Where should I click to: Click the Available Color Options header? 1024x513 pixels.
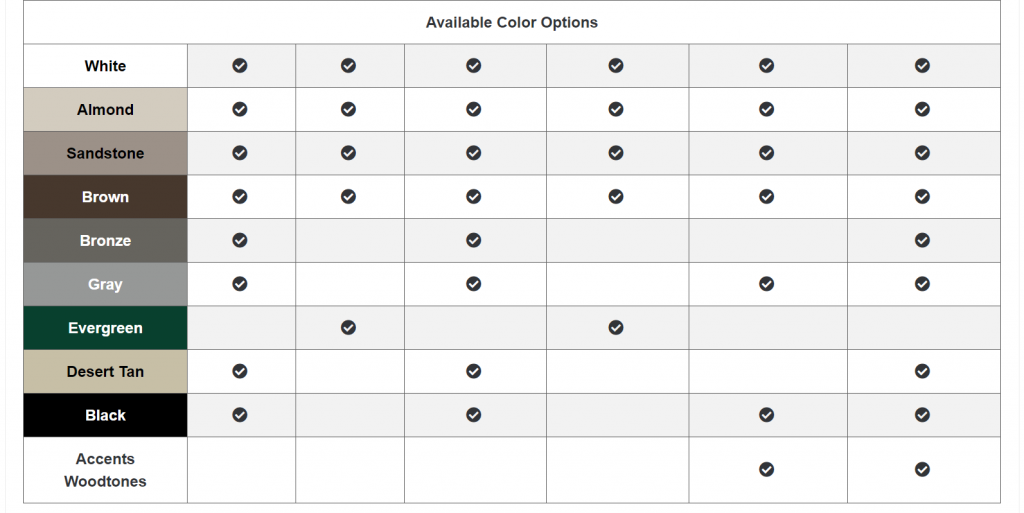pos(511,22)
